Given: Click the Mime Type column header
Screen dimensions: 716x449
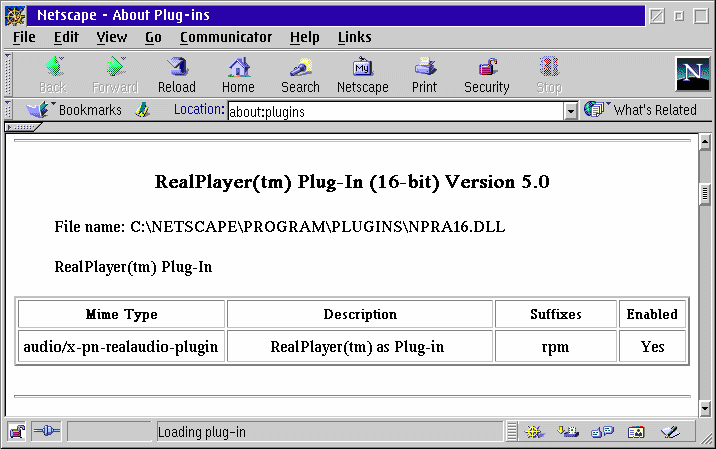Looking at the screenshot, I should [x=121, y=314].
